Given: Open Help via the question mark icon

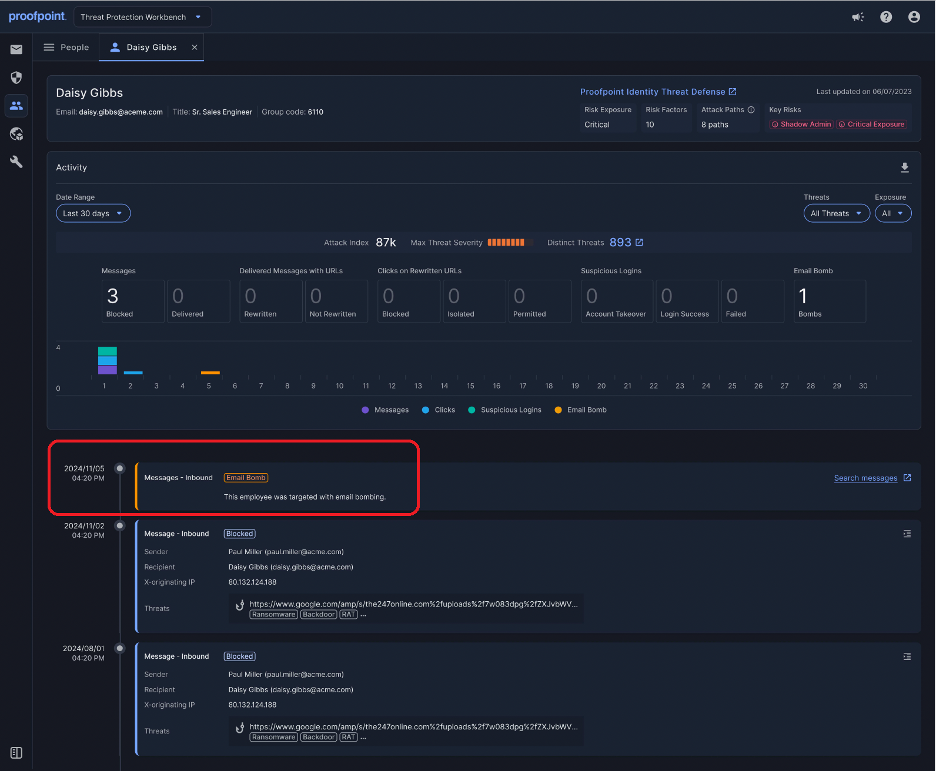Looking at the screenshot, I should pyautogui.click(x=886, y=16).
